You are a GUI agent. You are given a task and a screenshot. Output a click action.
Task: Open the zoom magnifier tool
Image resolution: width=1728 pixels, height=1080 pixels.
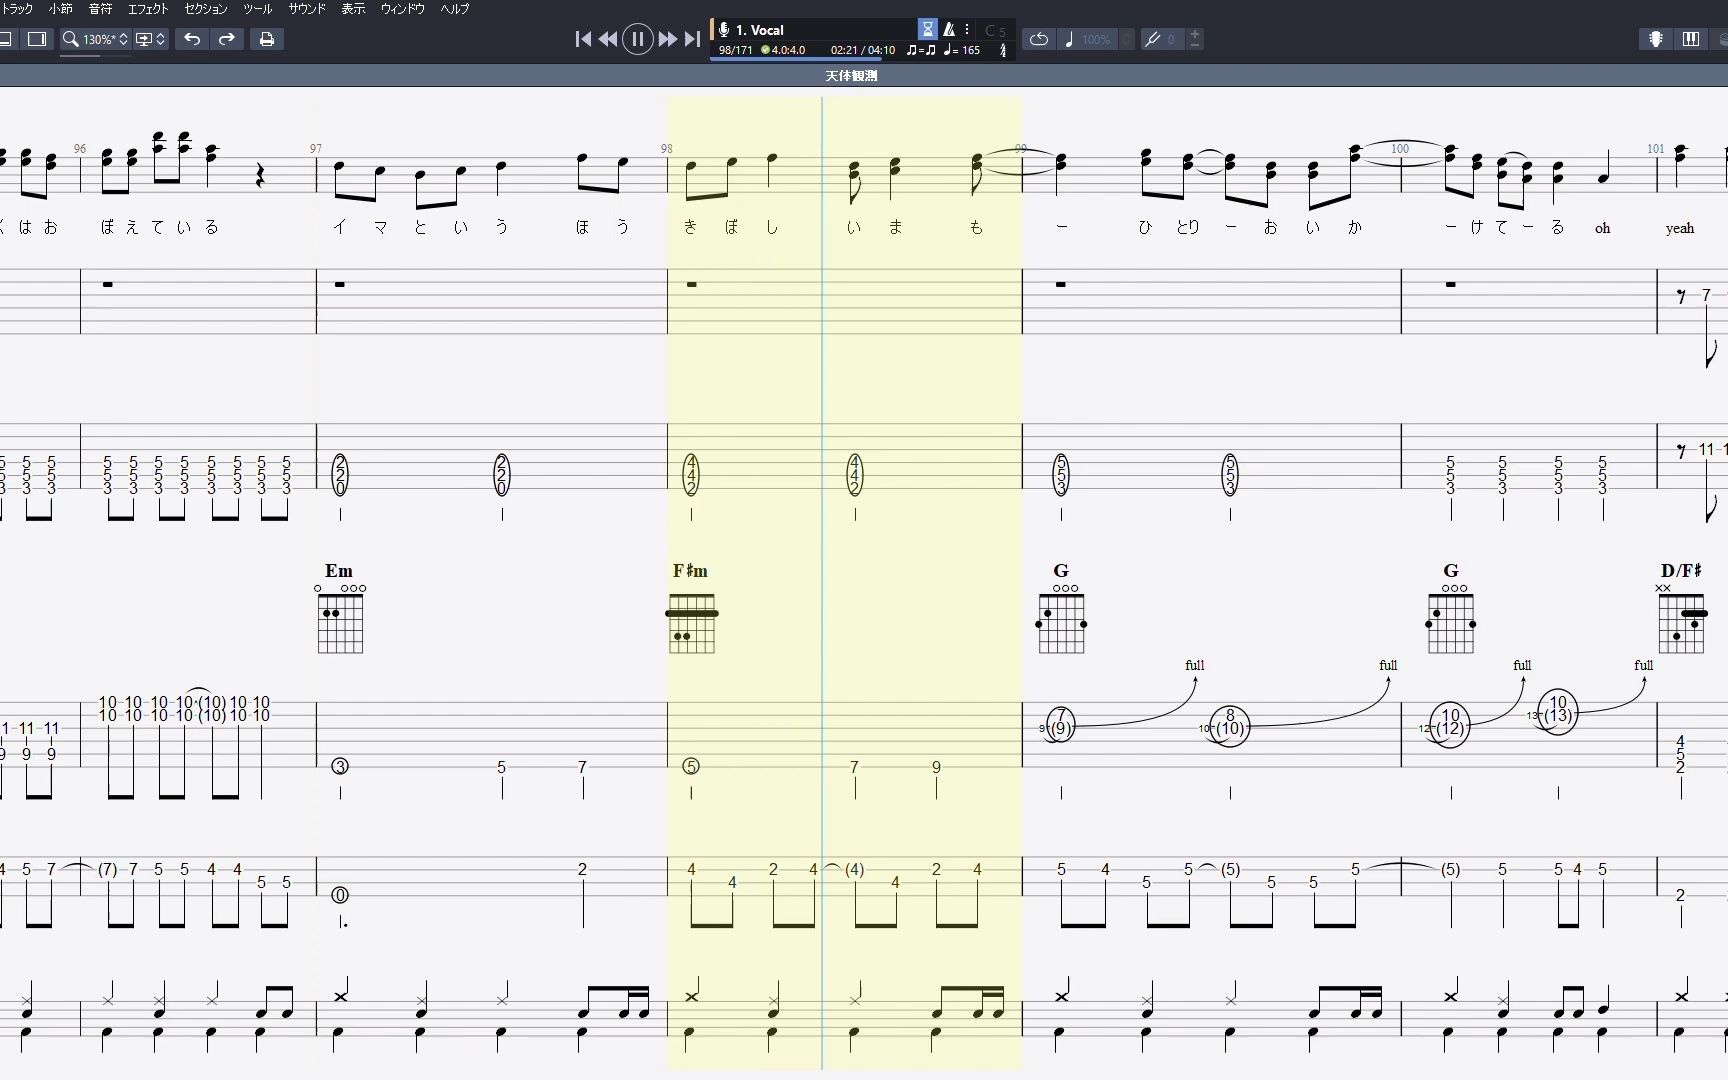(x=70, y=39)
